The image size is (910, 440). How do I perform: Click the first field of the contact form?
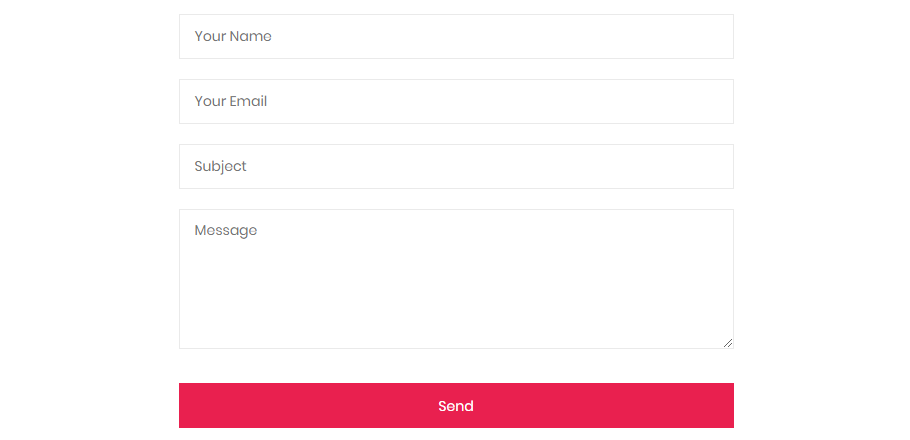(x=456, y=36)
